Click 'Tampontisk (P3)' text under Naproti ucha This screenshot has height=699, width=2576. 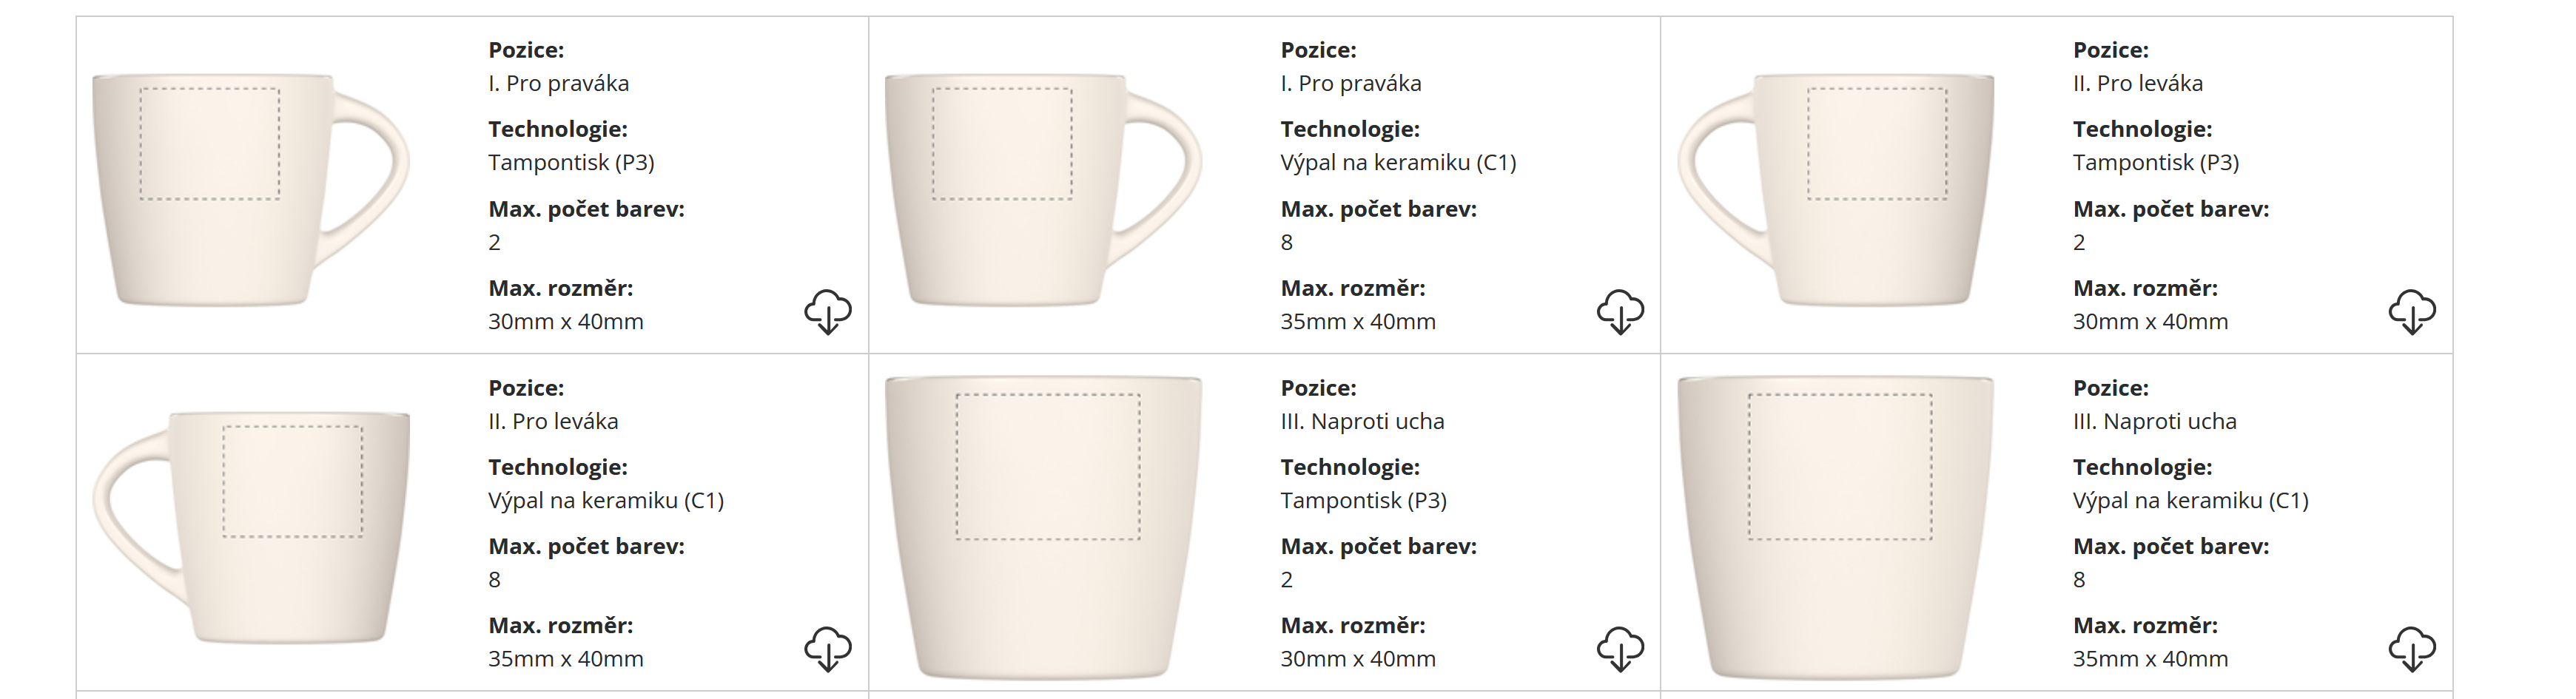[x=1363, y=500]
